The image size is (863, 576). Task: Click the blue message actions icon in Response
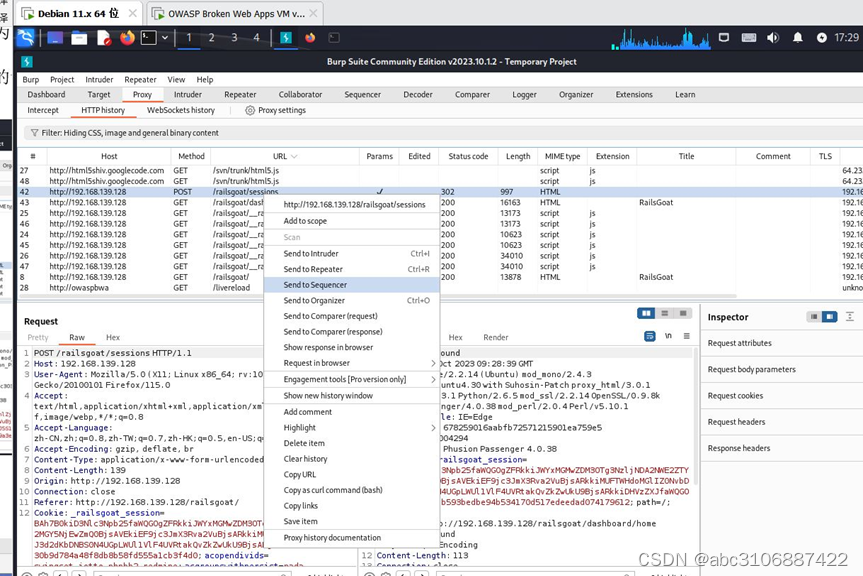650,336
